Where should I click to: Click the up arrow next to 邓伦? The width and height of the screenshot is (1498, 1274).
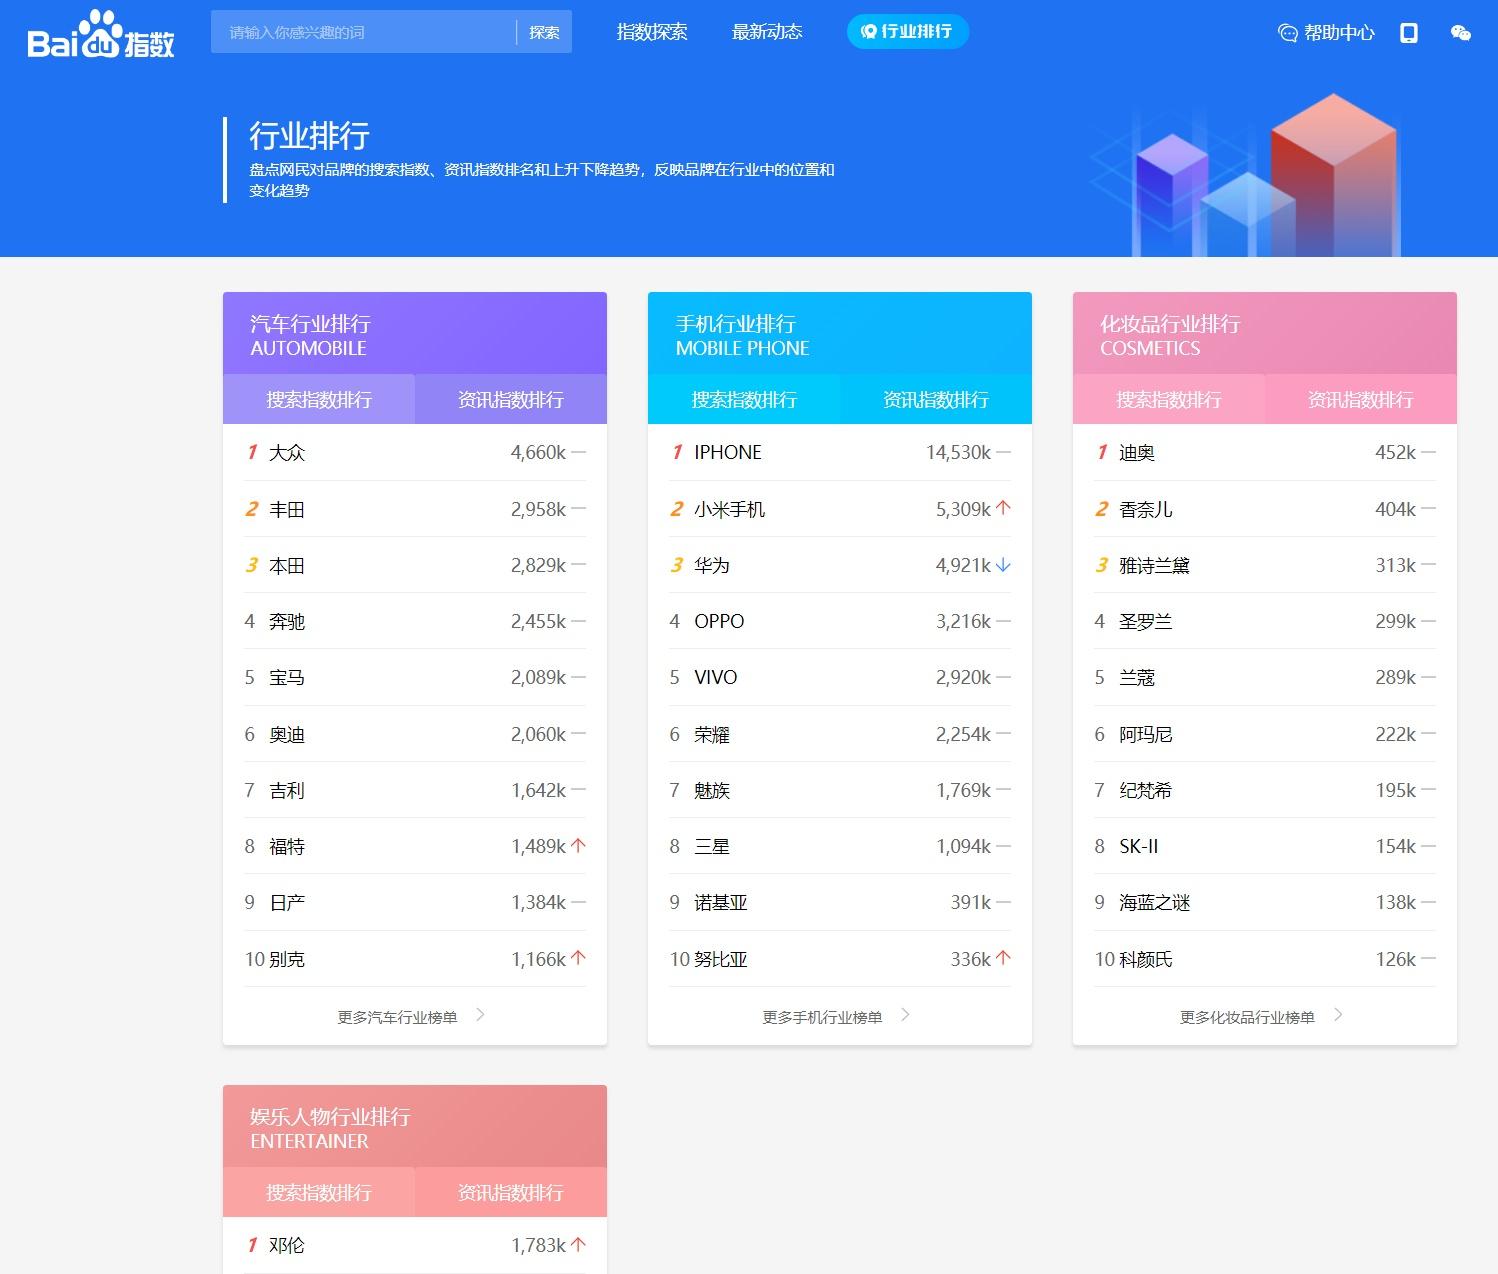click(579, 1244)
